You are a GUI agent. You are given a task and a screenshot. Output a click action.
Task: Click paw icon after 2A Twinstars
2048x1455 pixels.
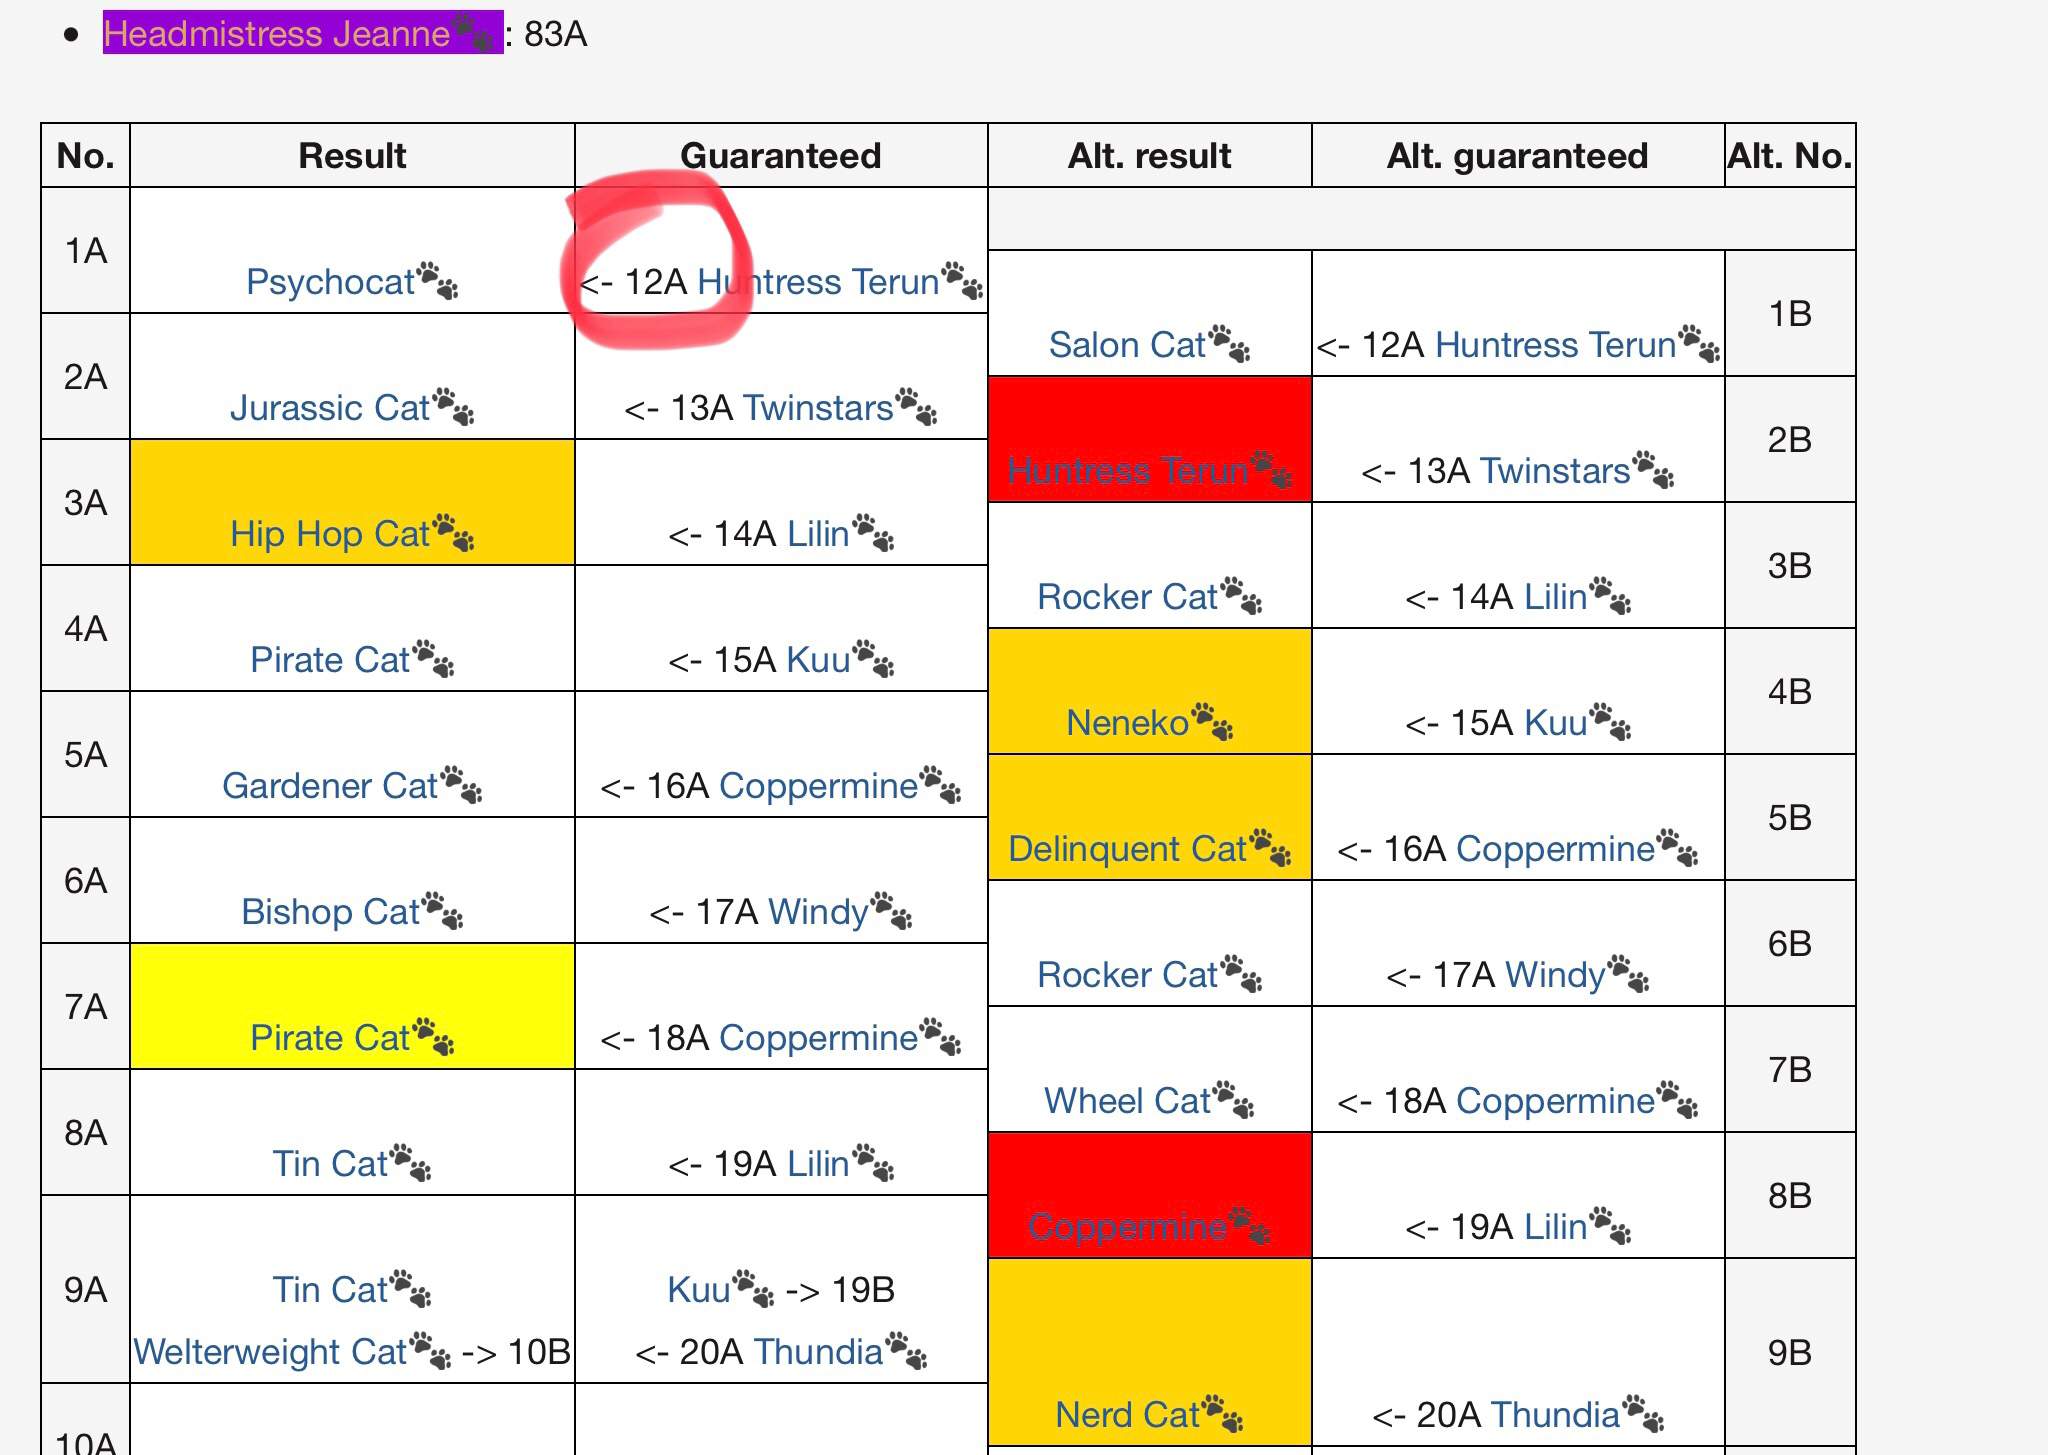916,407
